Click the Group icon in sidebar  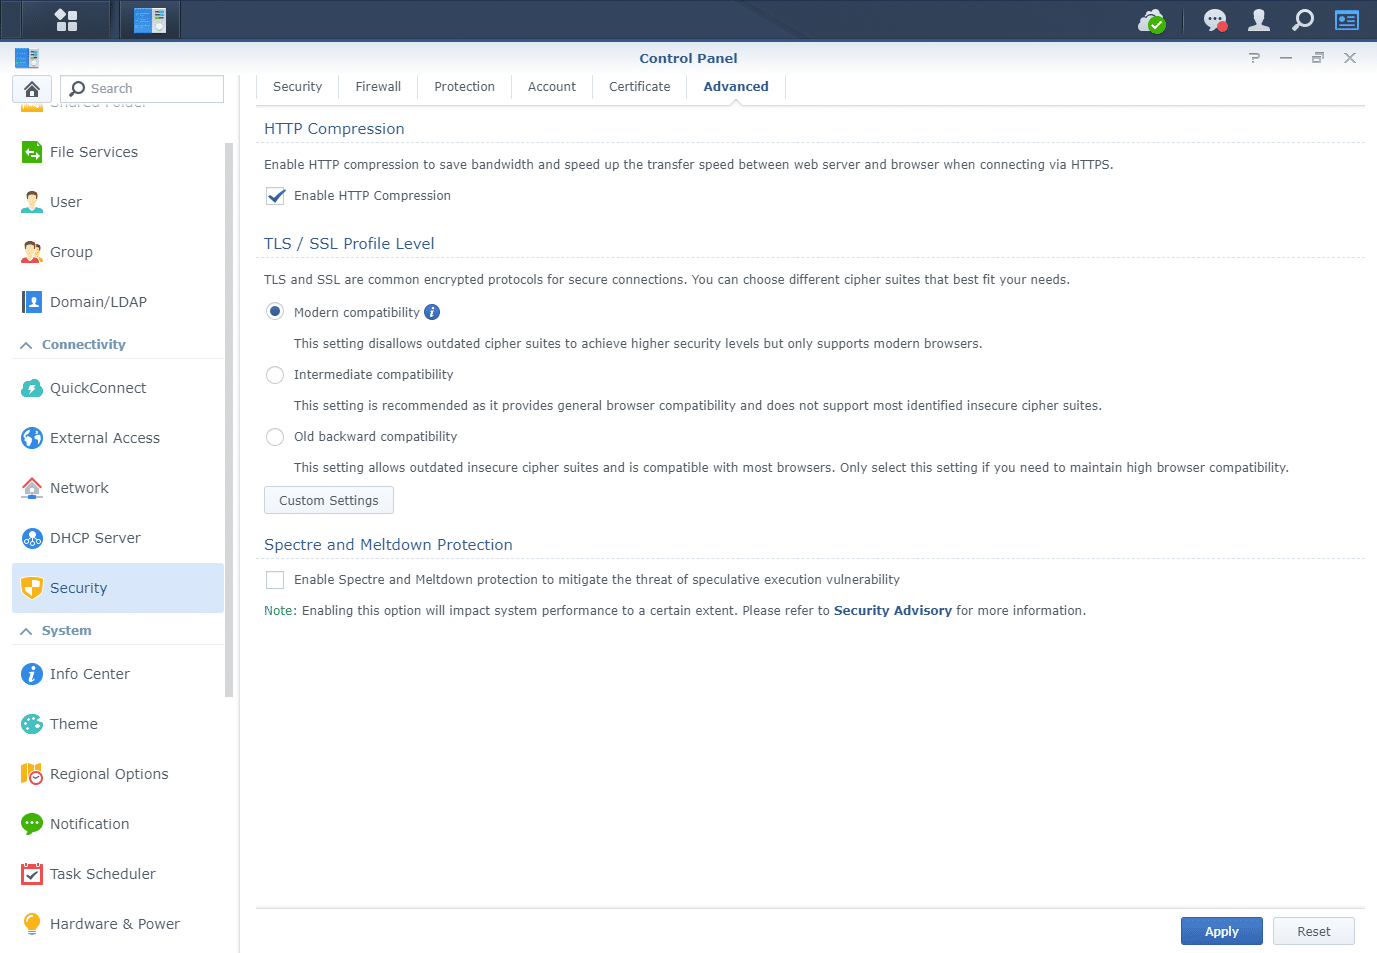point(32,252)
